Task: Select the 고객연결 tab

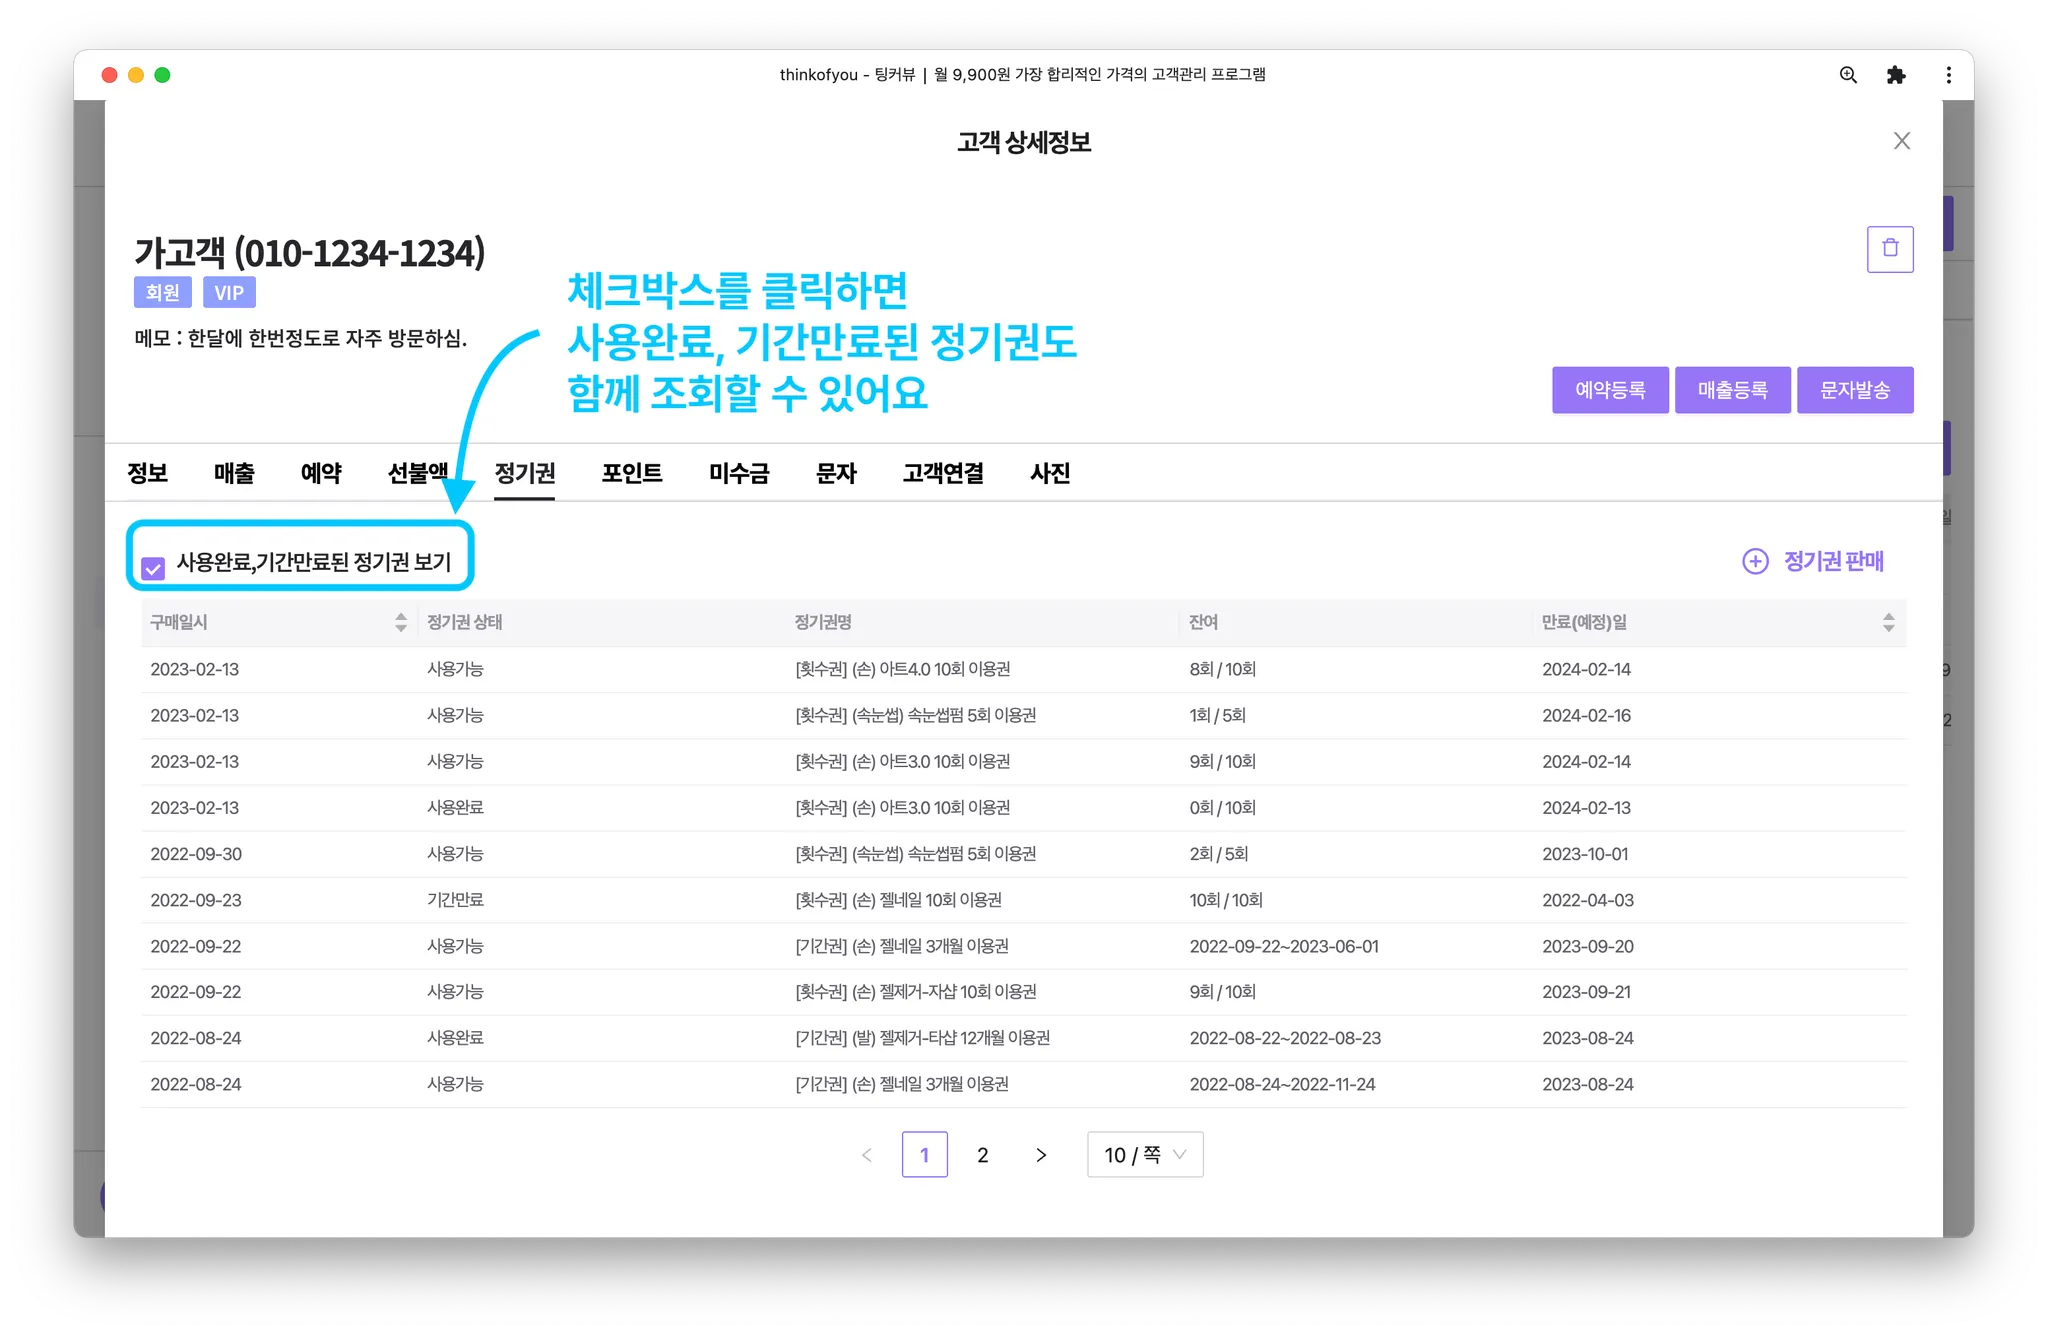Action: pos(942,473)
